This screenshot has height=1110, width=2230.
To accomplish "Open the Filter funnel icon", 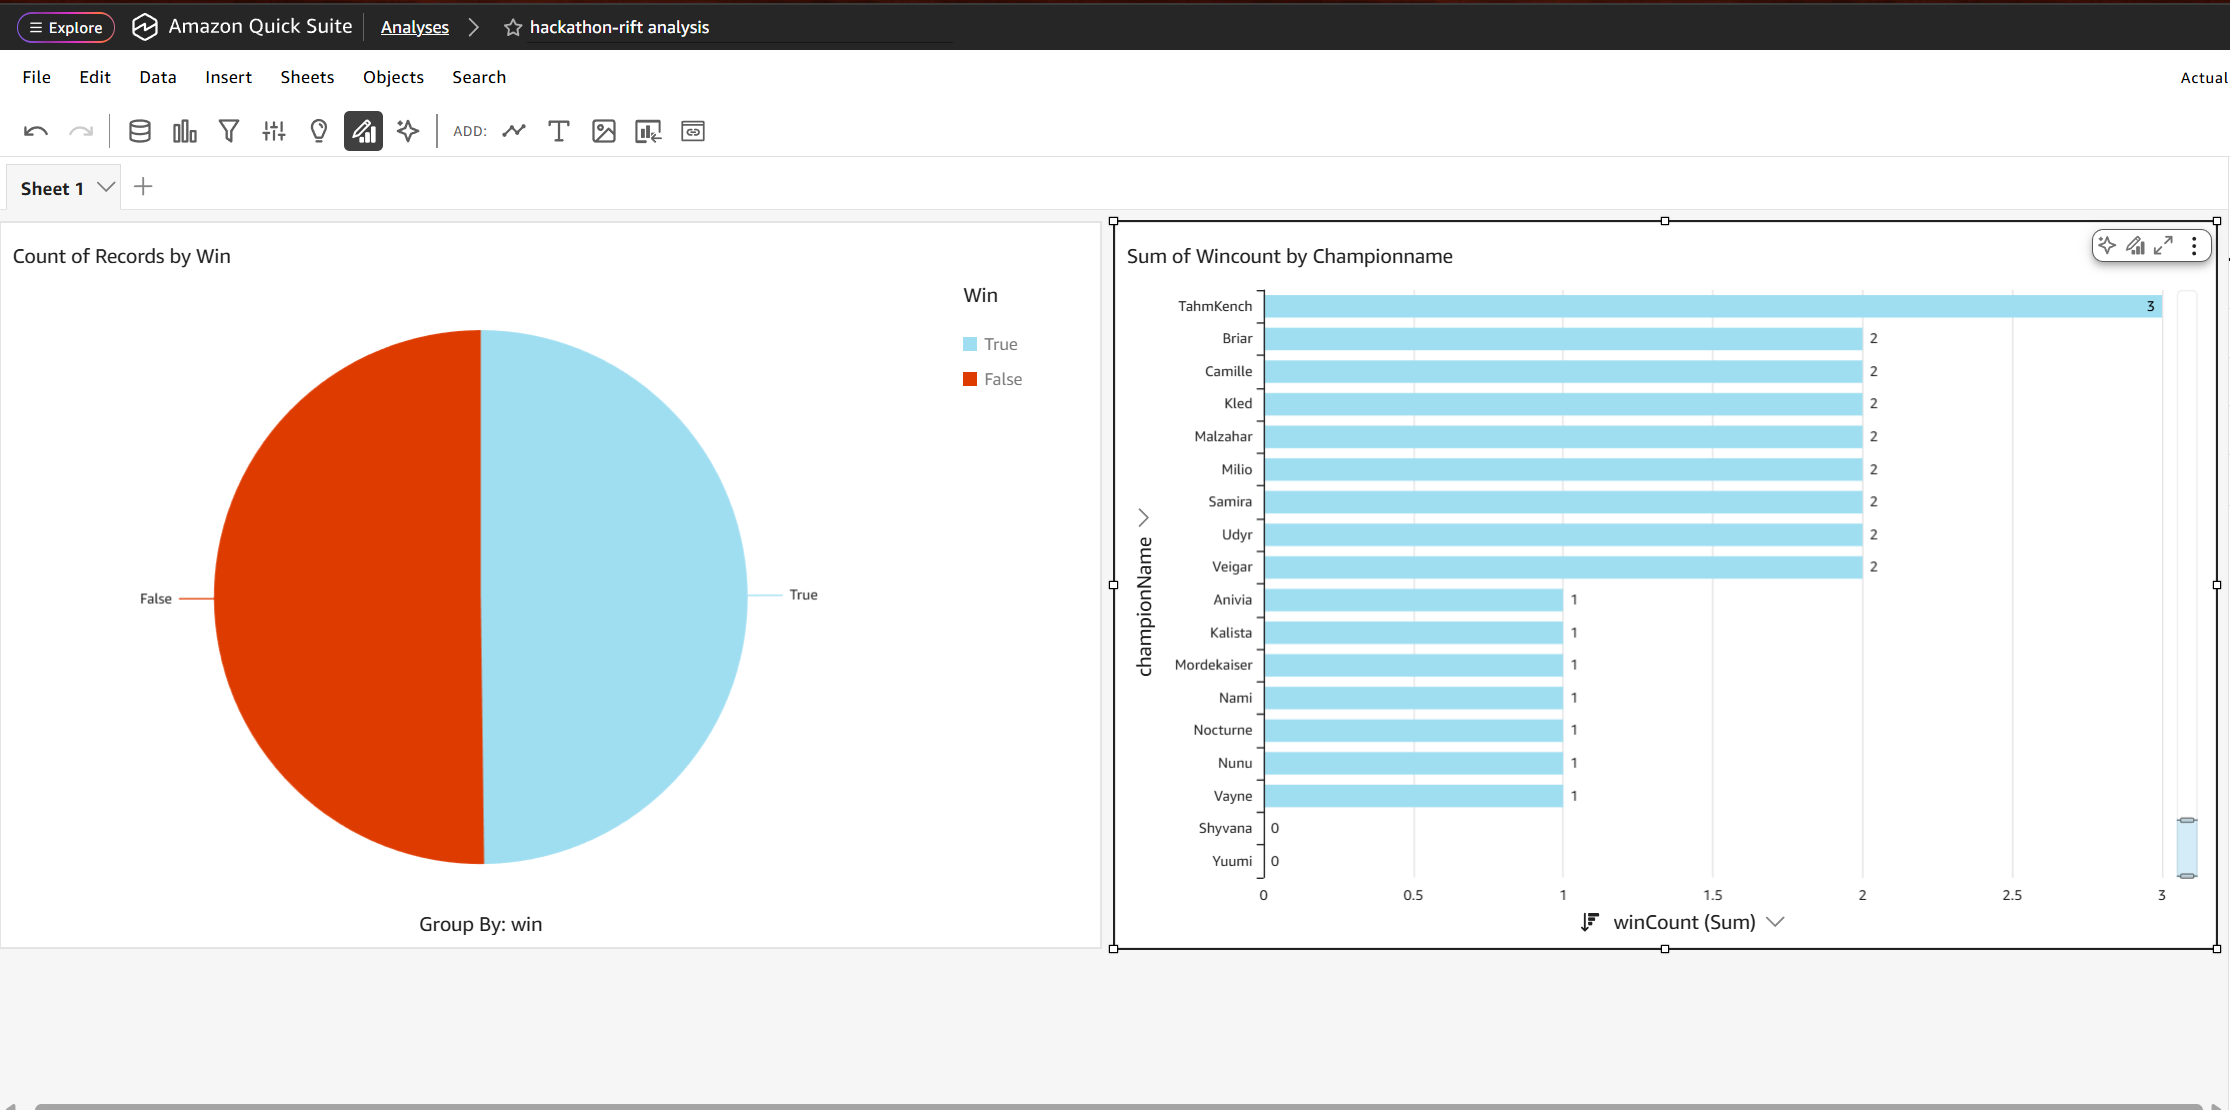I will 229,131.
